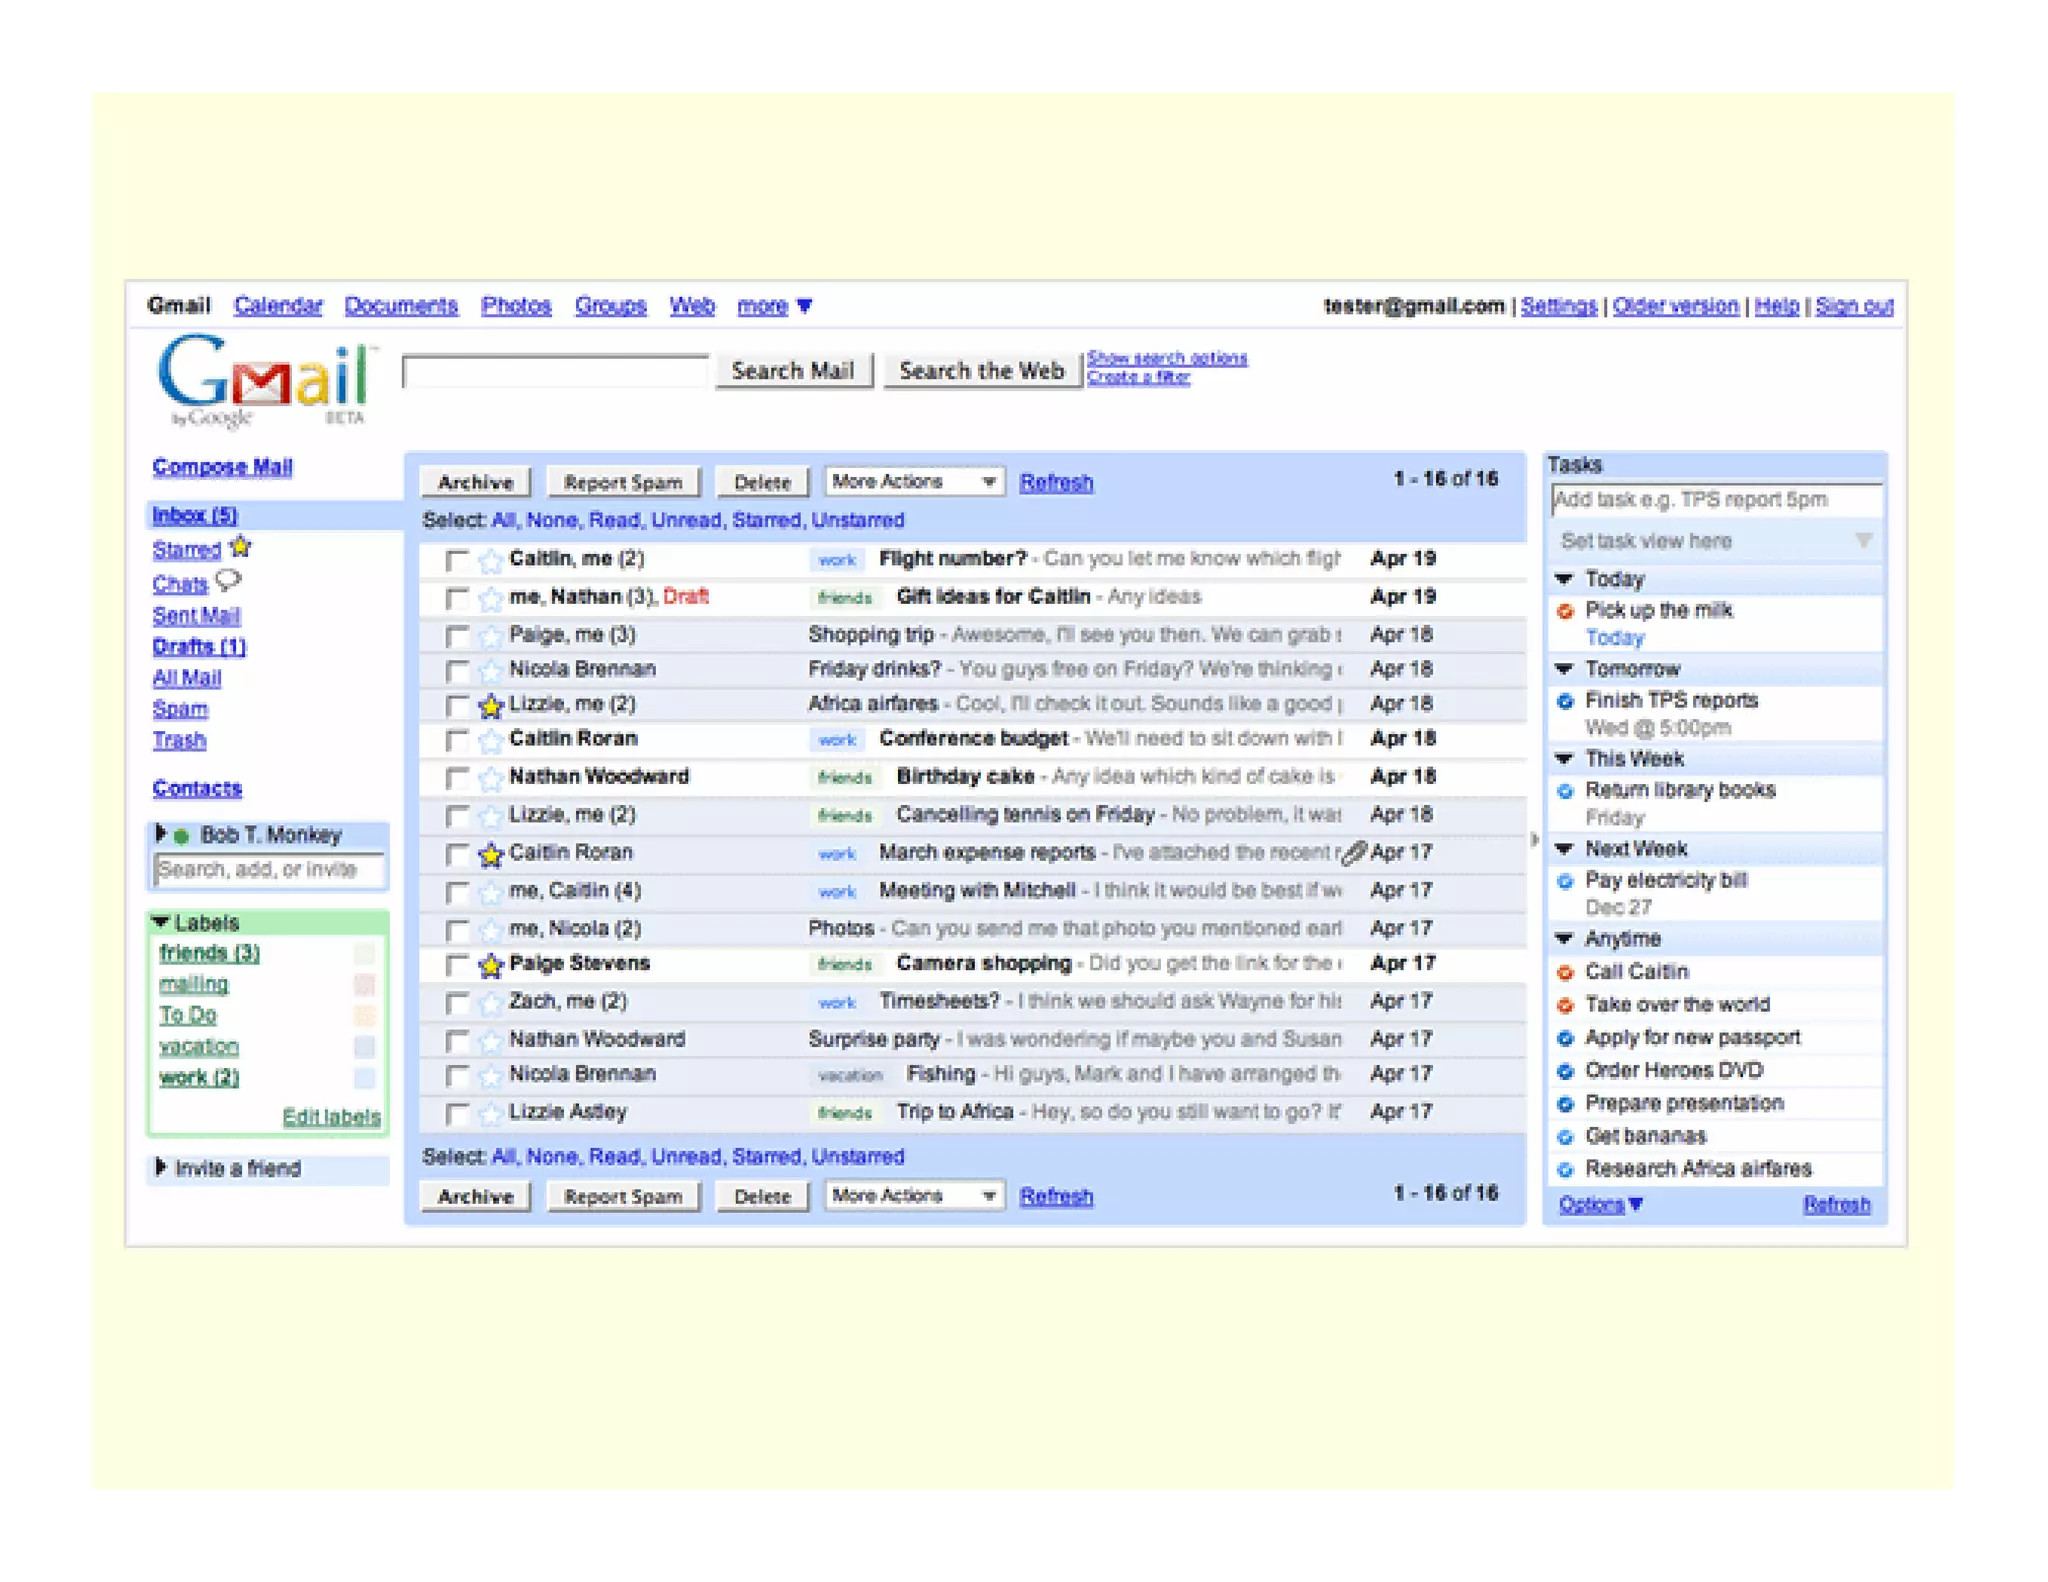Star the Meeting with Mitchell email
2048x1582 pixels.
pyautogui.click(x=490, y=892)
